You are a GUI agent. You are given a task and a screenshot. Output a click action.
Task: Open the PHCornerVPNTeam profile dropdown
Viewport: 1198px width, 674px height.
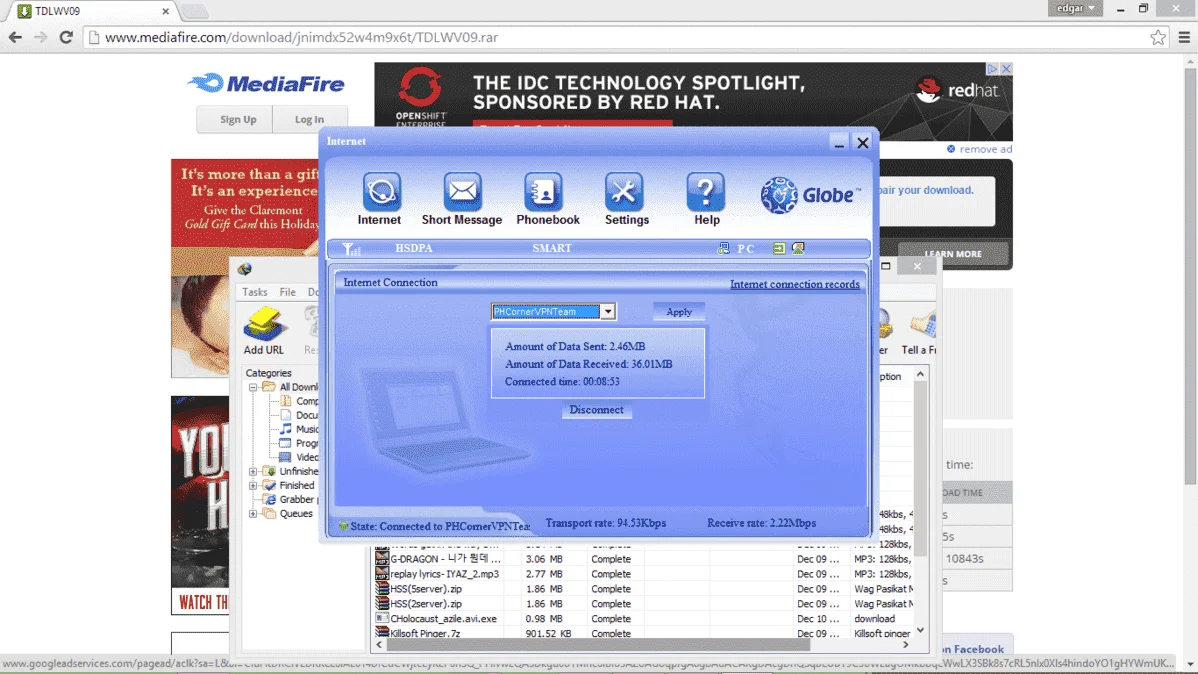(607, 311)
